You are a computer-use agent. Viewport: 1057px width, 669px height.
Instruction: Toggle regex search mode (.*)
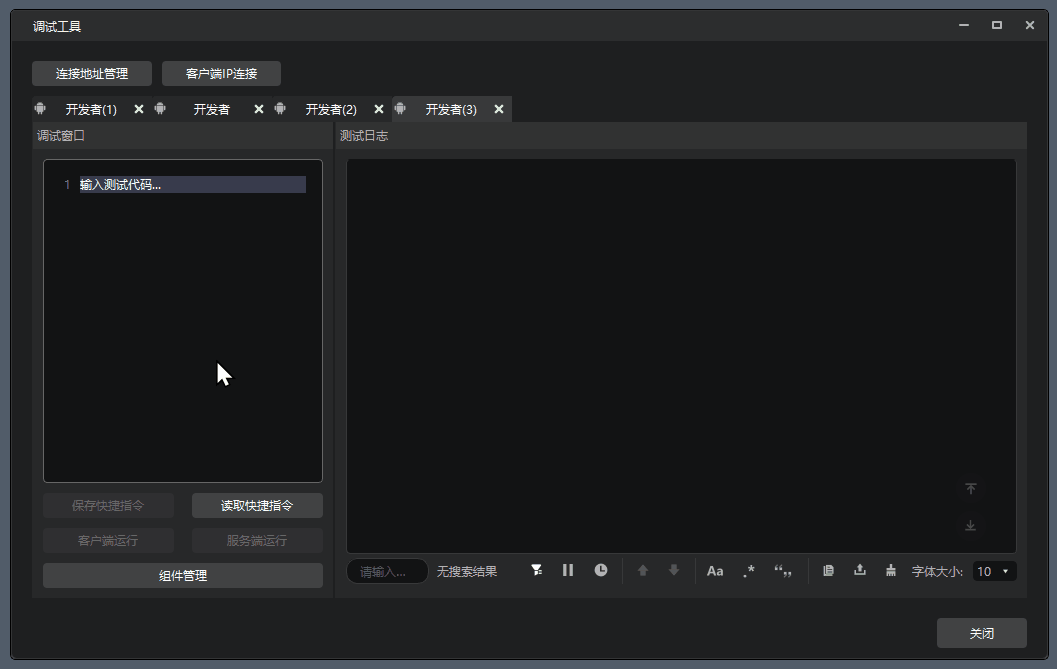tap(749, 571)
